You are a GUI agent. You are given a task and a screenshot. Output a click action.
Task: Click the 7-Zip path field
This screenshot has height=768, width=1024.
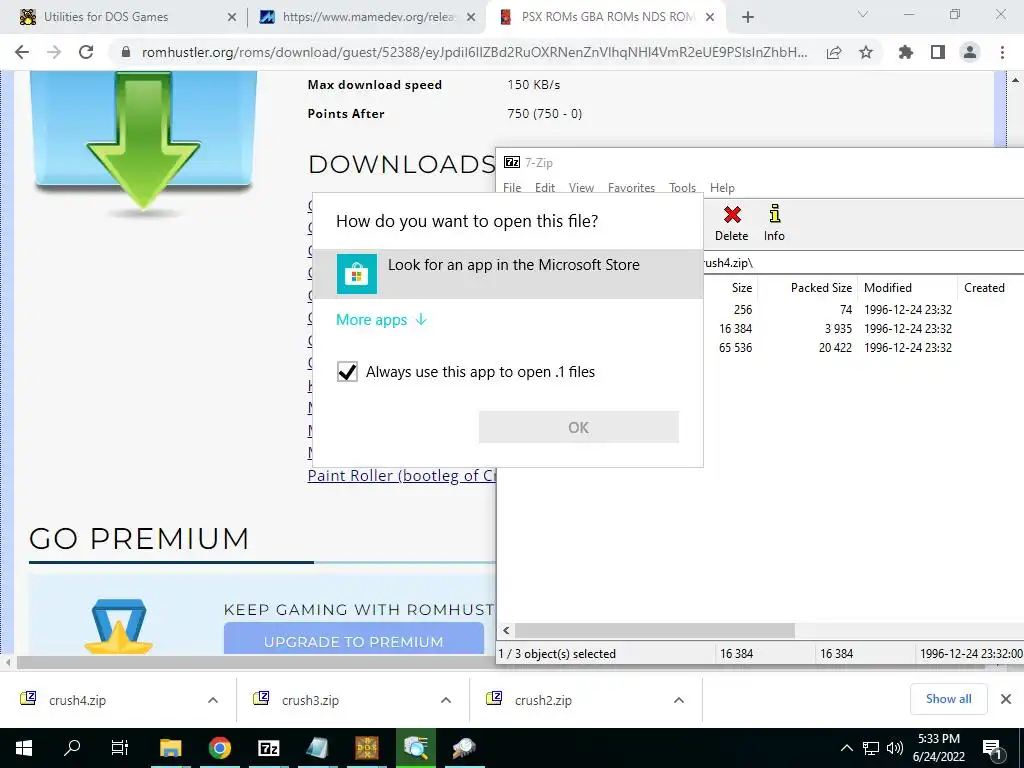coord(863,263)
